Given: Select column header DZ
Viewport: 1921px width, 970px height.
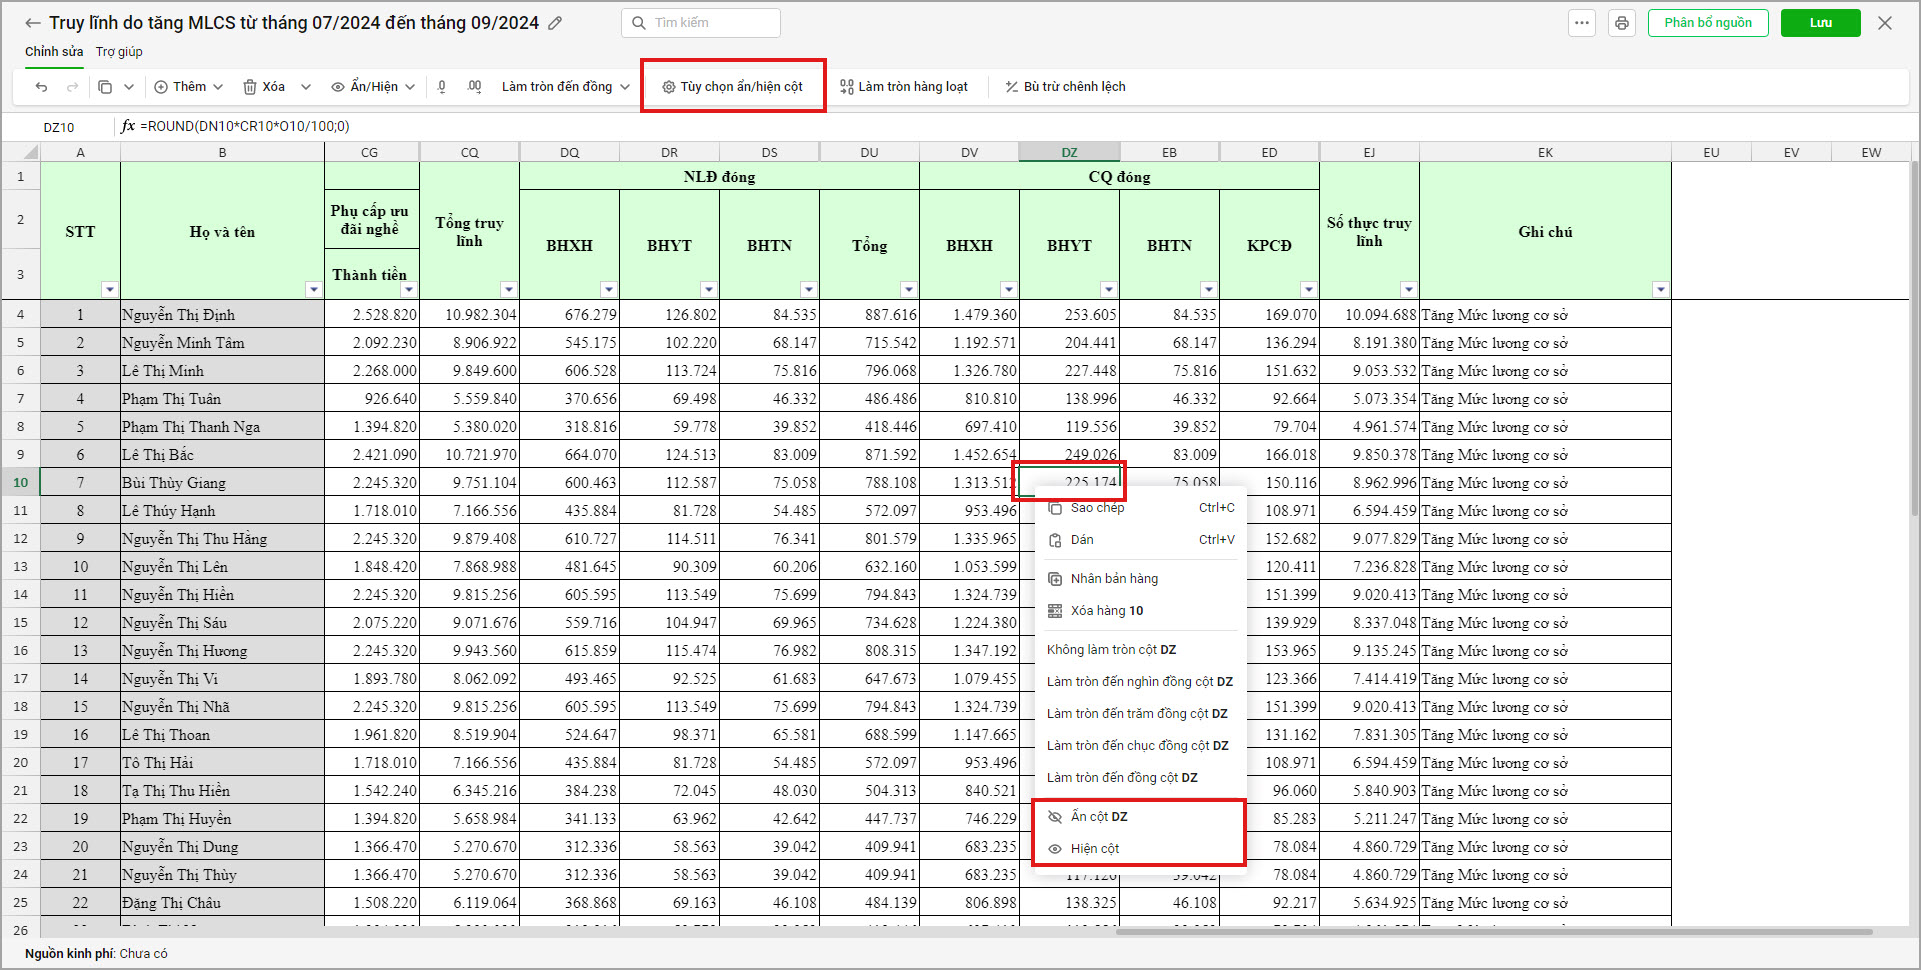Looking at the screenshot, I should tap(1069, 153).
